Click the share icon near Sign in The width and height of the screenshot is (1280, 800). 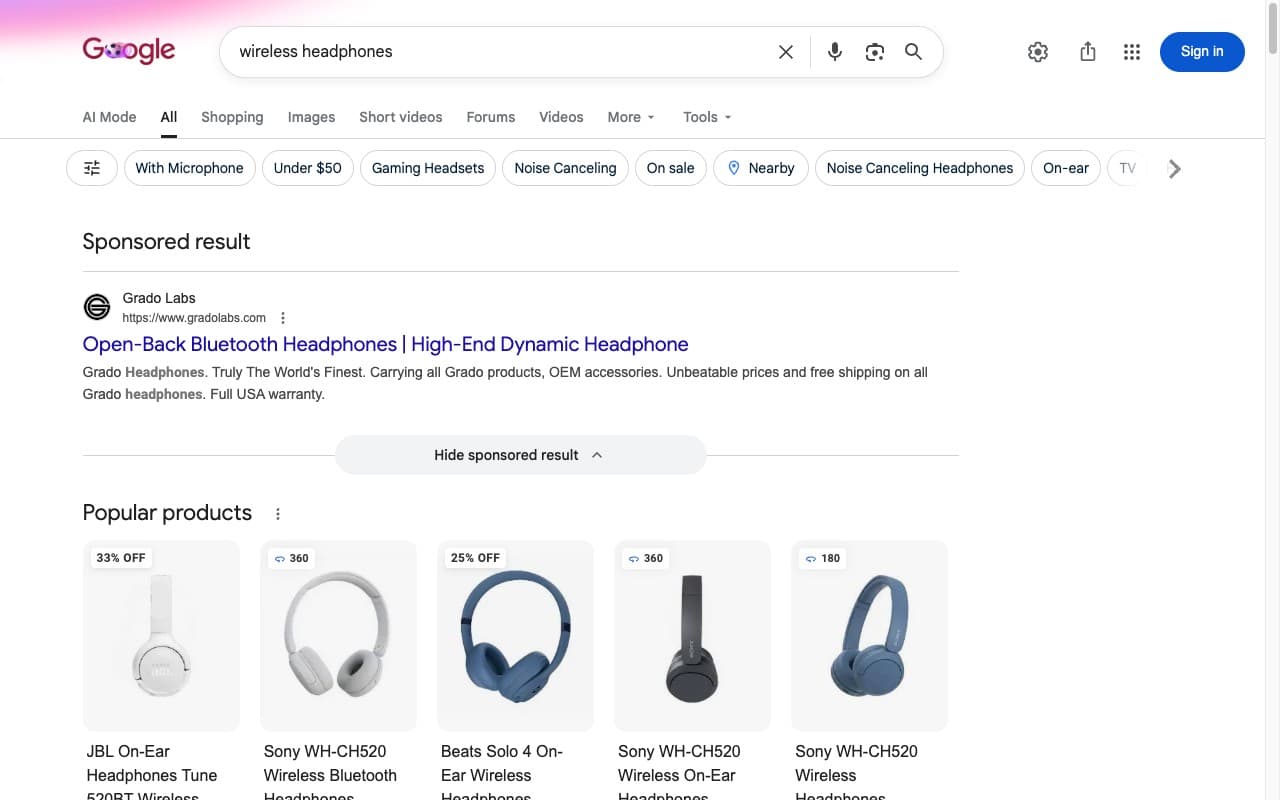(x=1088, y=52)
